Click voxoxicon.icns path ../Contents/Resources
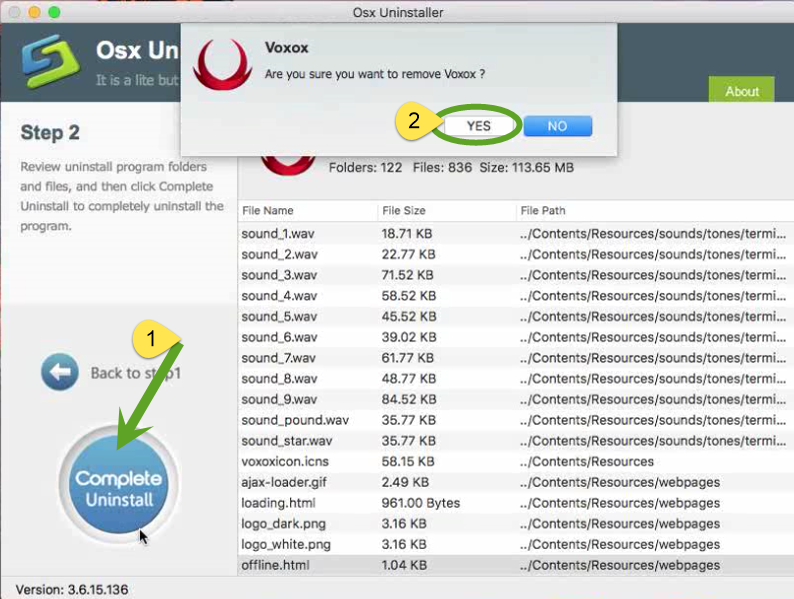Viewport: 794px width, 599px height. (586, 462)
